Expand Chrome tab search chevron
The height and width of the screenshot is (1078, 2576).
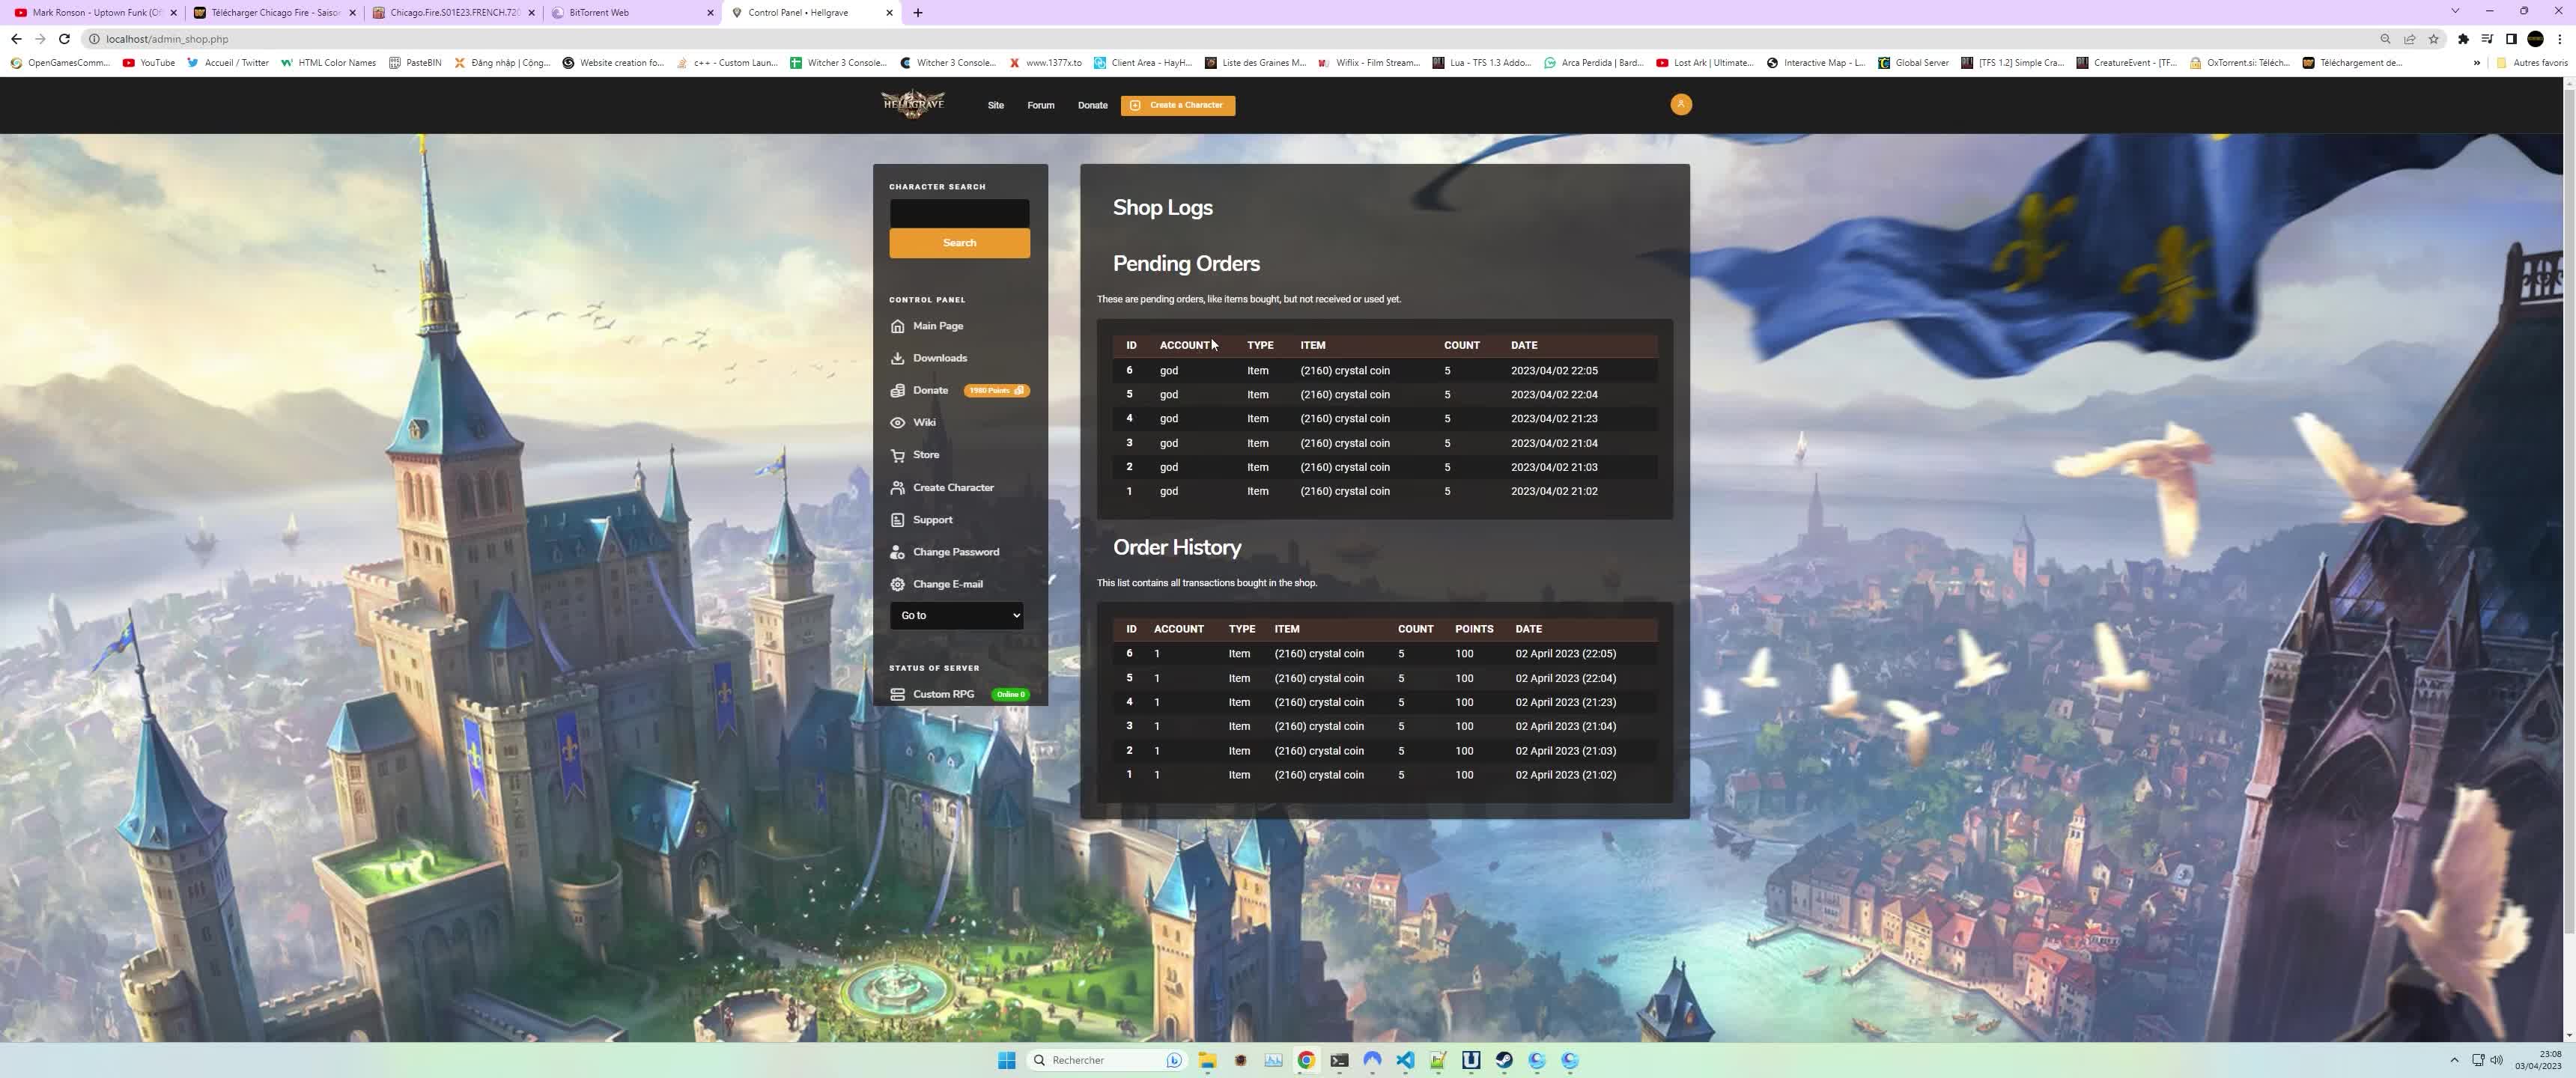(2455, 11)
